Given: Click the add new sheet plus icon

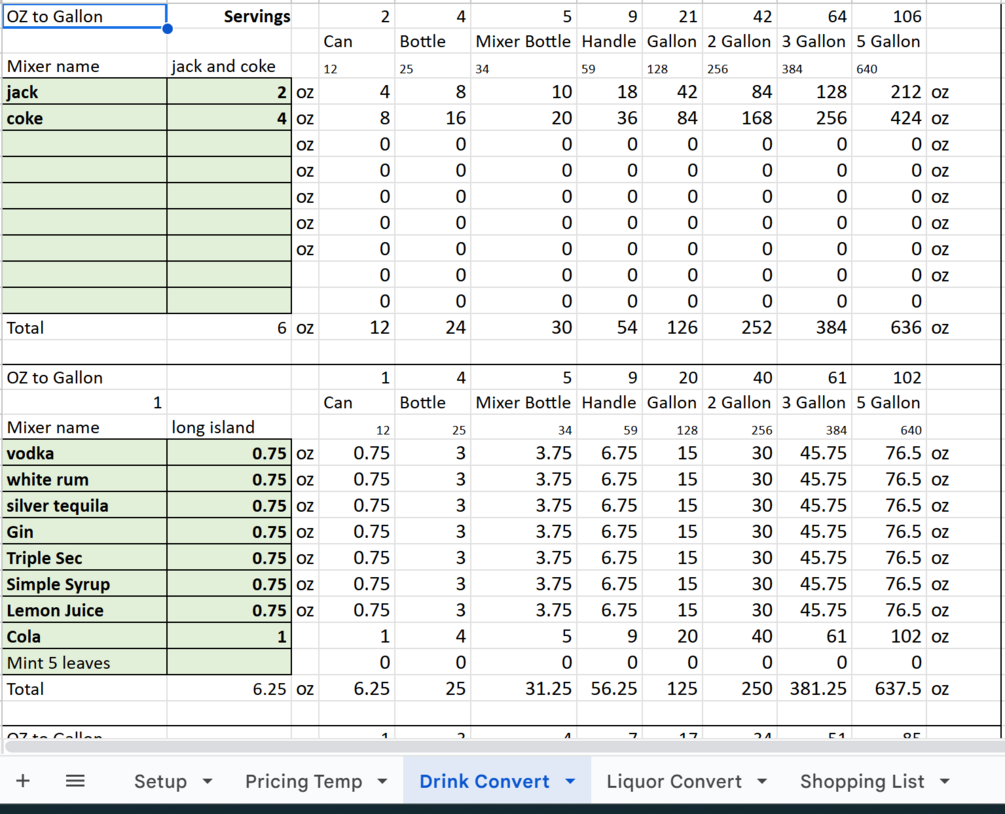Looking at the screenshot, I should click(x=22, y=781).
